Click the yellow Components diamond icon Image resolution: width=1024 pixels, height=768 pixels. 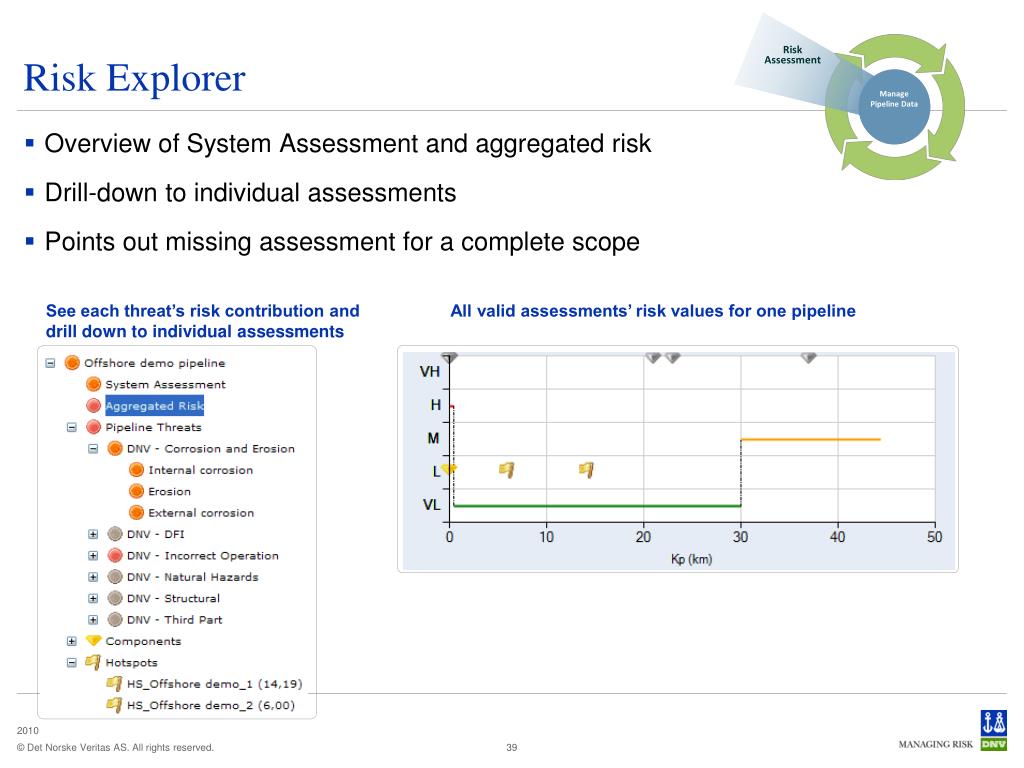(x=94, y=641)
